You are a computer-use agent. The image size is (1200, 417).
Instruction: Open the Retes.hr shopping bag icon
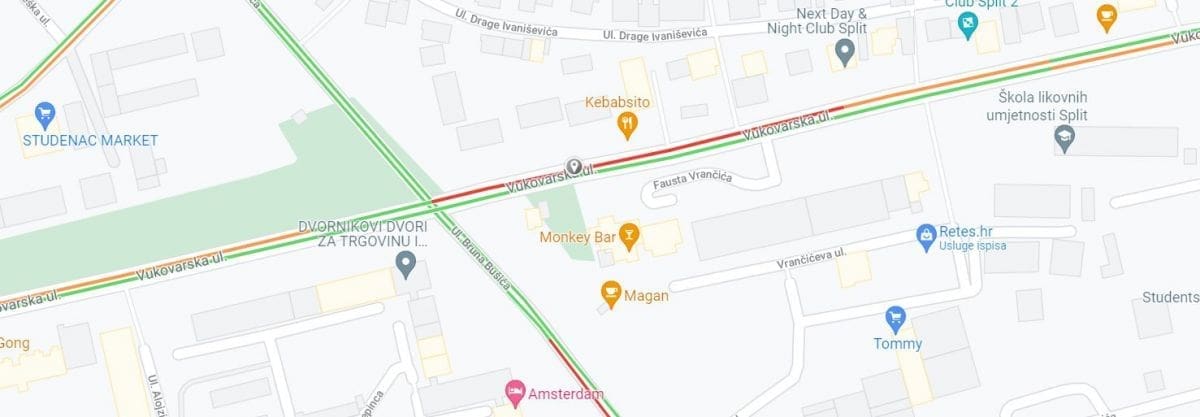(927, 236)
